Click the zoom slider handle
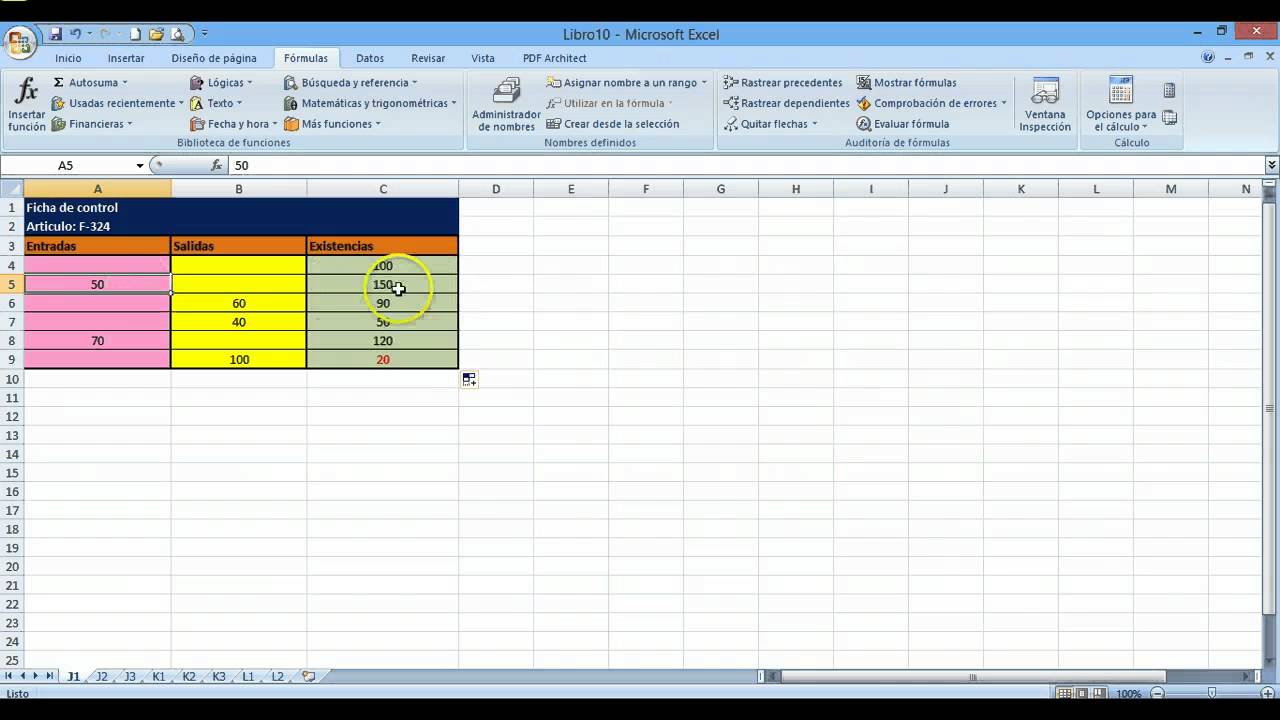The image size is (1280, 720). (1212, 693)
